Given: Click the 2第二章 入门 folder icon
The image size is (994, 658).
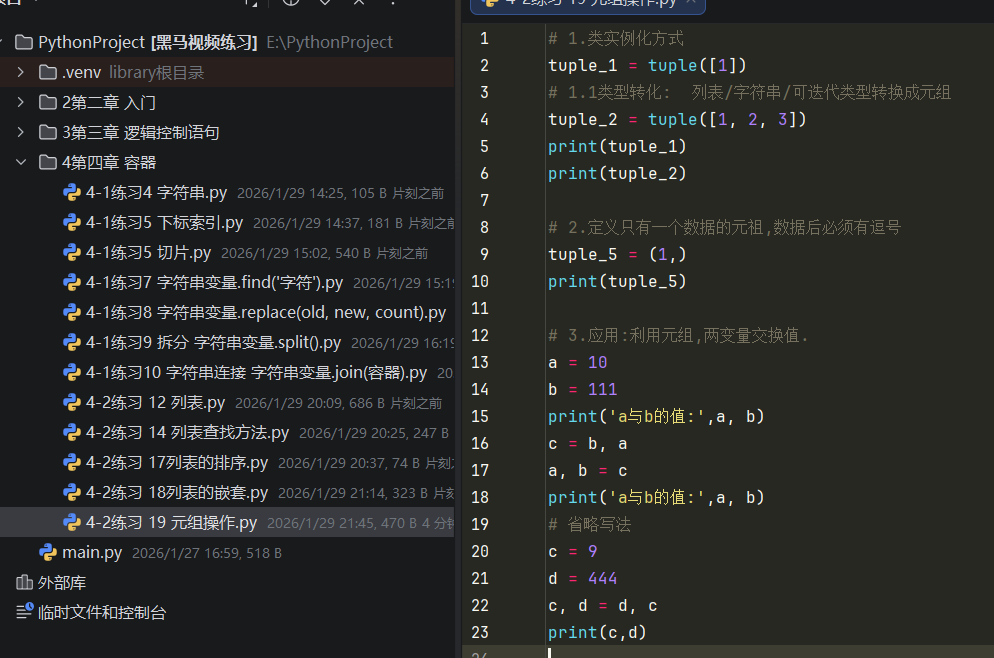Looking at the screenshot, I should pos(48,102).
